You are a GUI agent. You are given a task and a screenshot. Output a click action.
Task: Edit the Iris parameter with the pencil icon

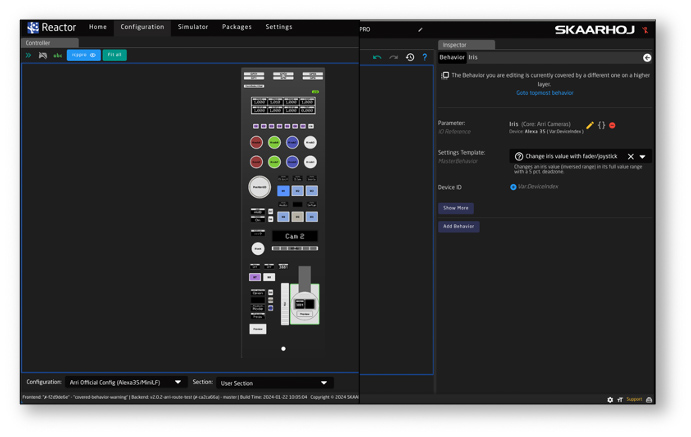coord(590,125)
